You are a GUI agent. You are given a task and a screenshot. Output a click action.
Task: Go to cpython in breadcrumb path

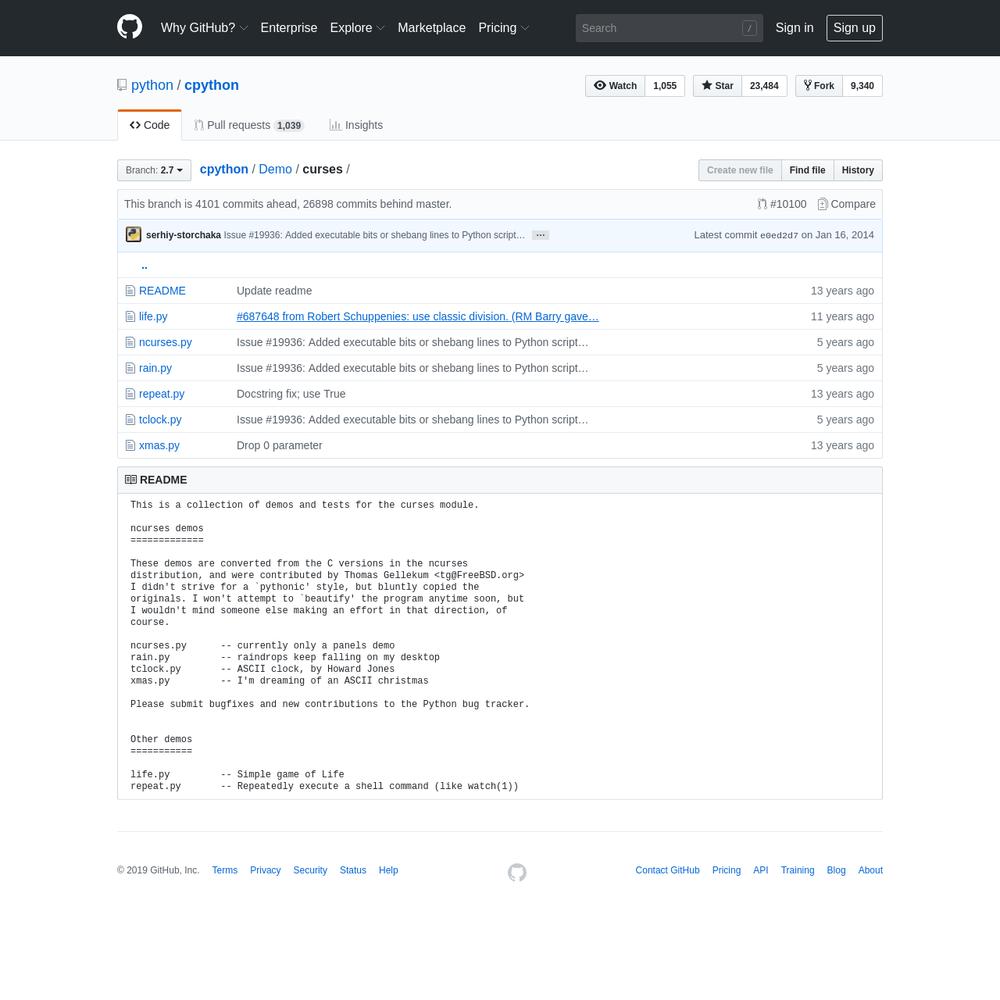224,169
